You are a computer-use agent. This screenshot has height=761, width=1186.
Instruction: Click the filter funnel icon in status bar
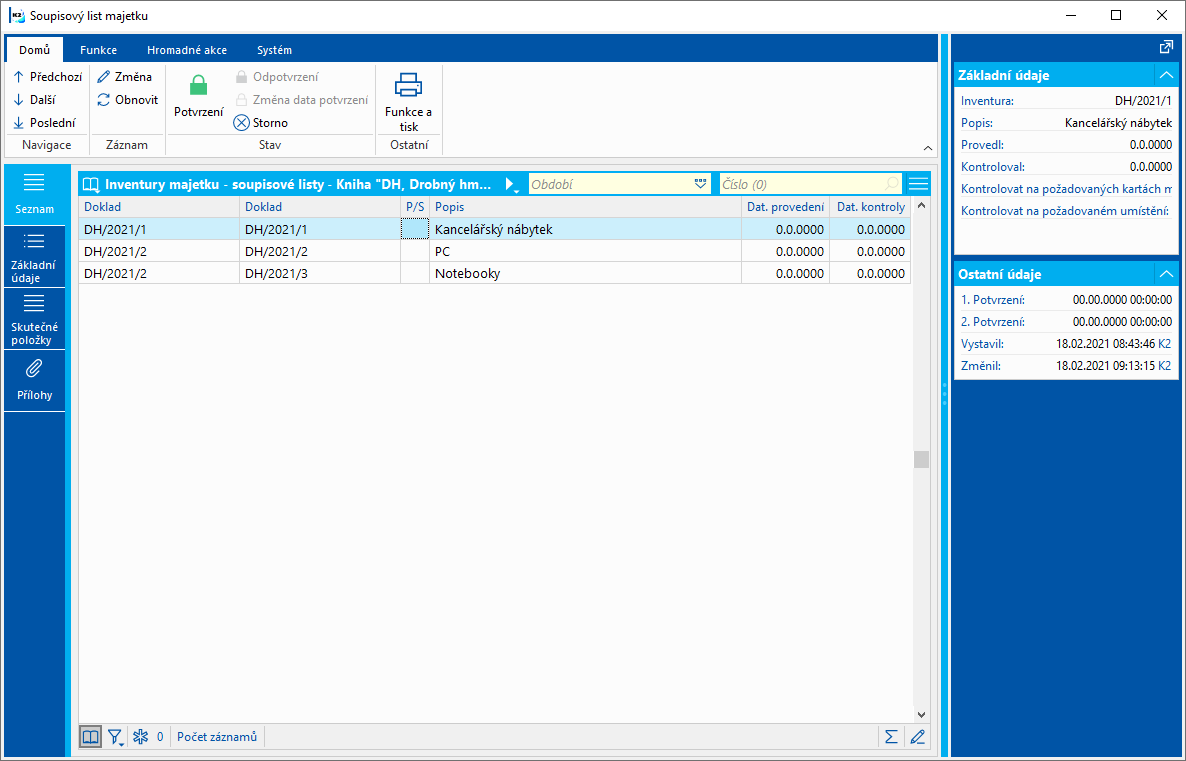point(115,737)
